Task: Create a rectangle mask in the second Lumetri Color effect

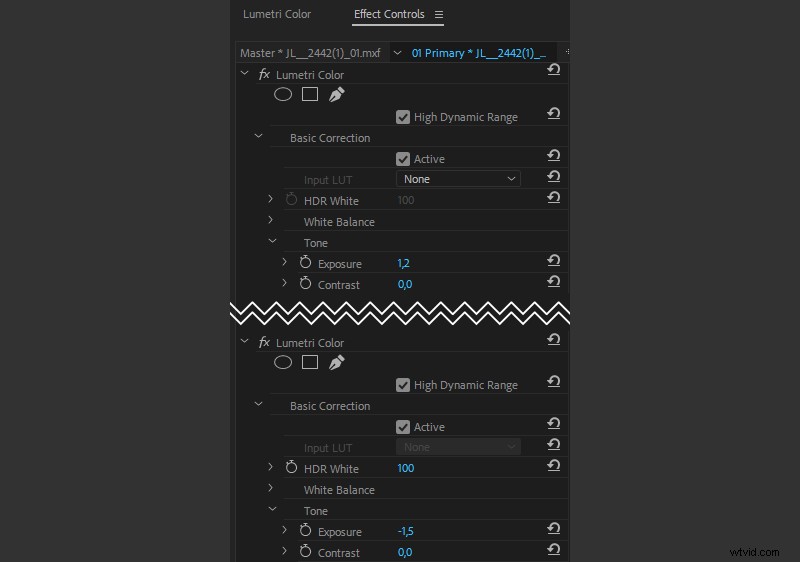Action: pos(310,363)
